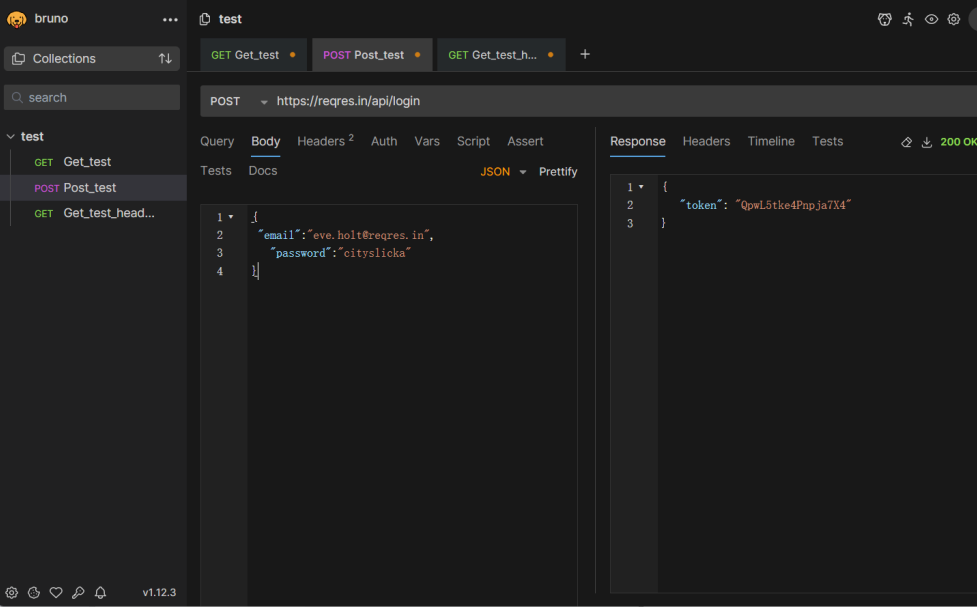
Task: Click the heart icon in bottom bar
Action: pos(56,593)
